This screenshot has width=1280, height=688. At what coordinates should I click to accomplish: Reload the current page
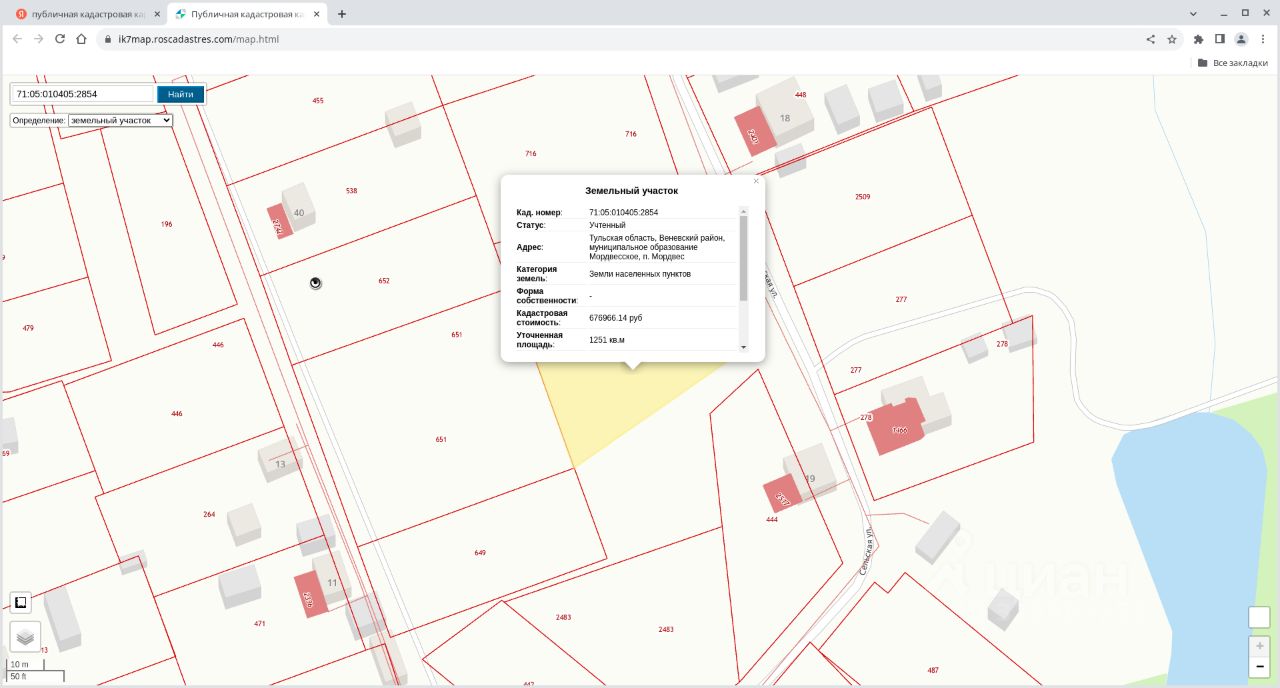coord(60,39)
